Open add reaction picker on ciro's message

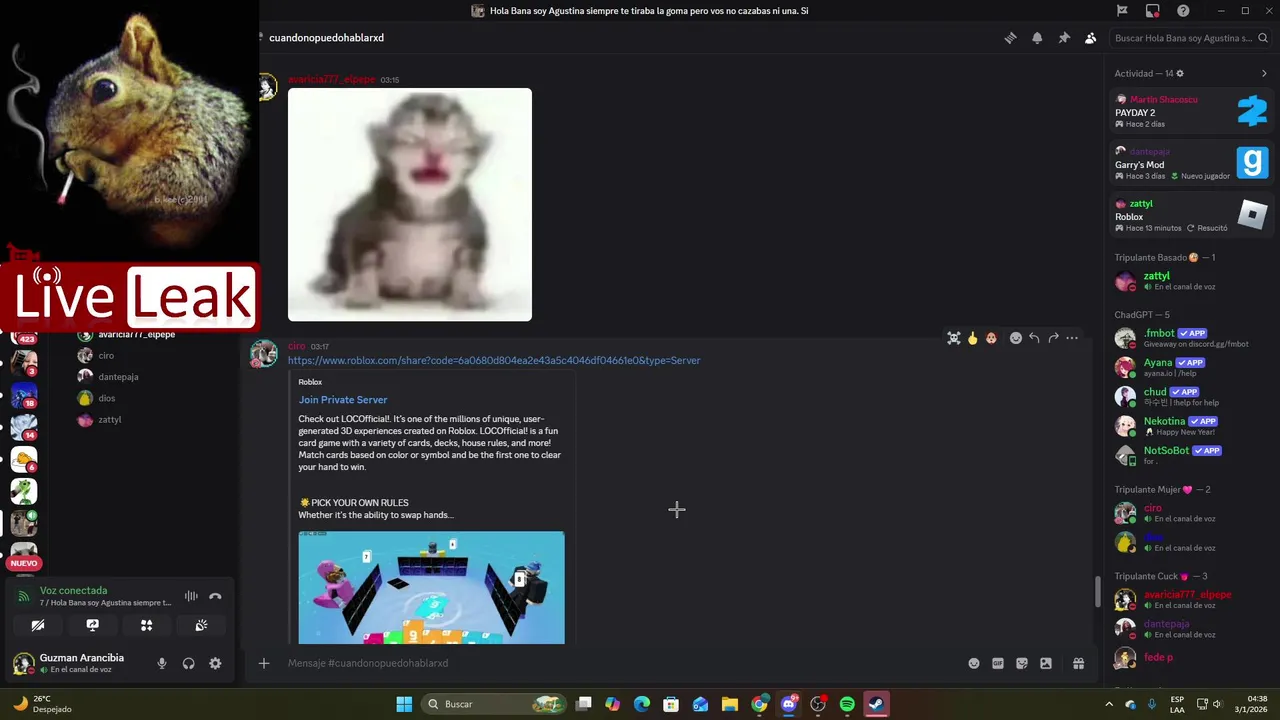1016,338
